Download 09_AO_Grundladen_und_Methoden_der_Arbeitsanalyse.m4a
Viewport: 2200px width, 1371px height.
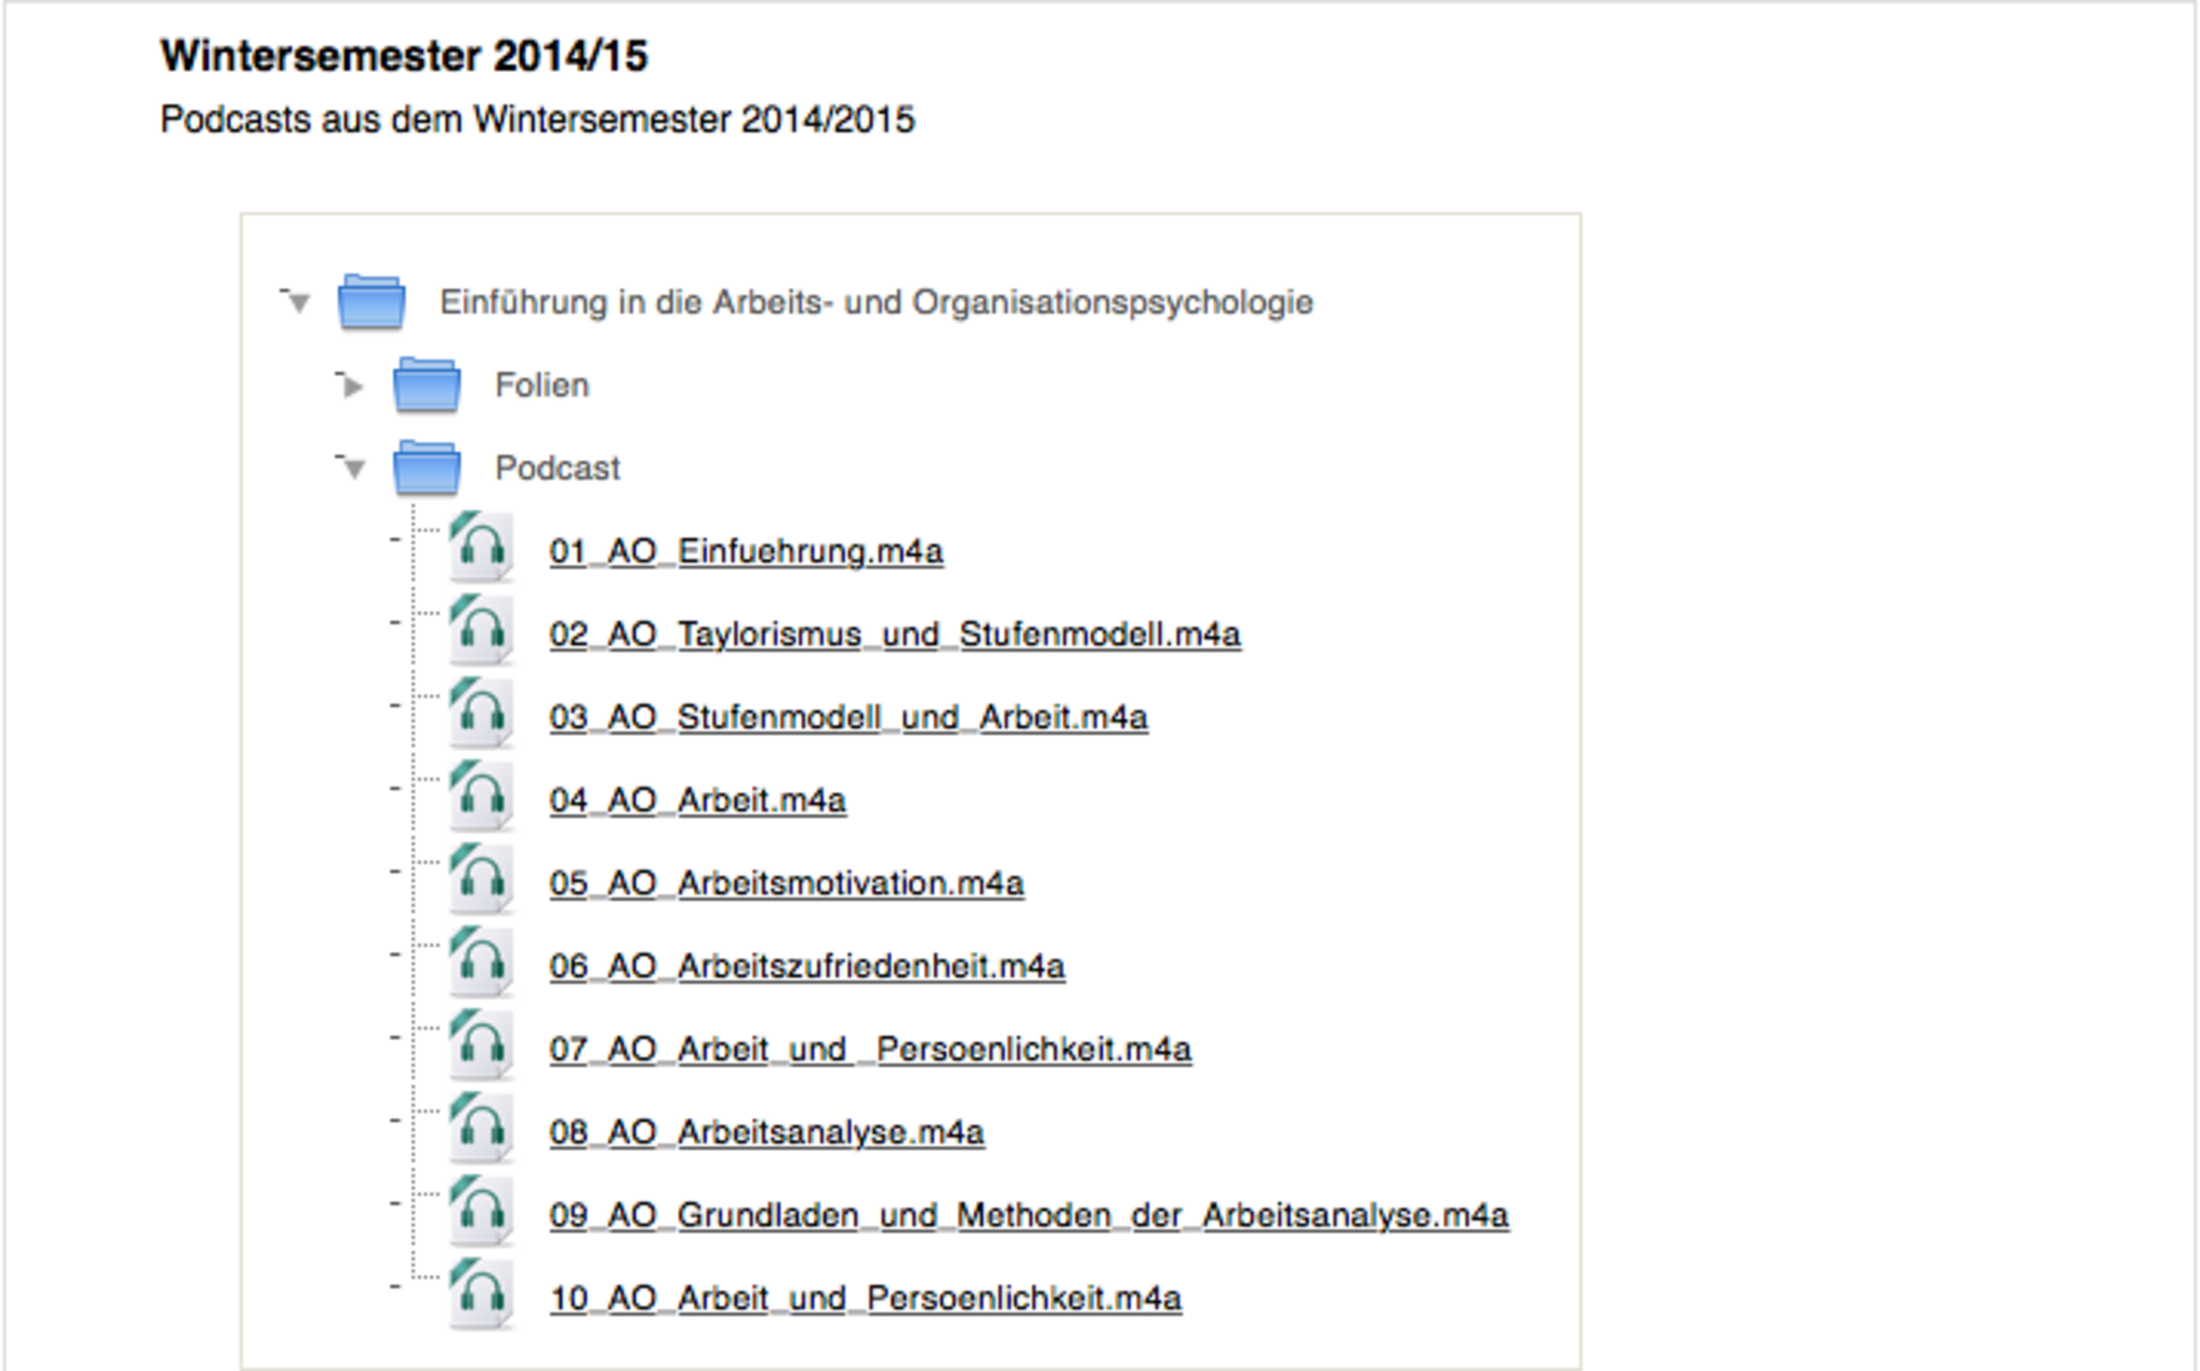point(1028,1215)
